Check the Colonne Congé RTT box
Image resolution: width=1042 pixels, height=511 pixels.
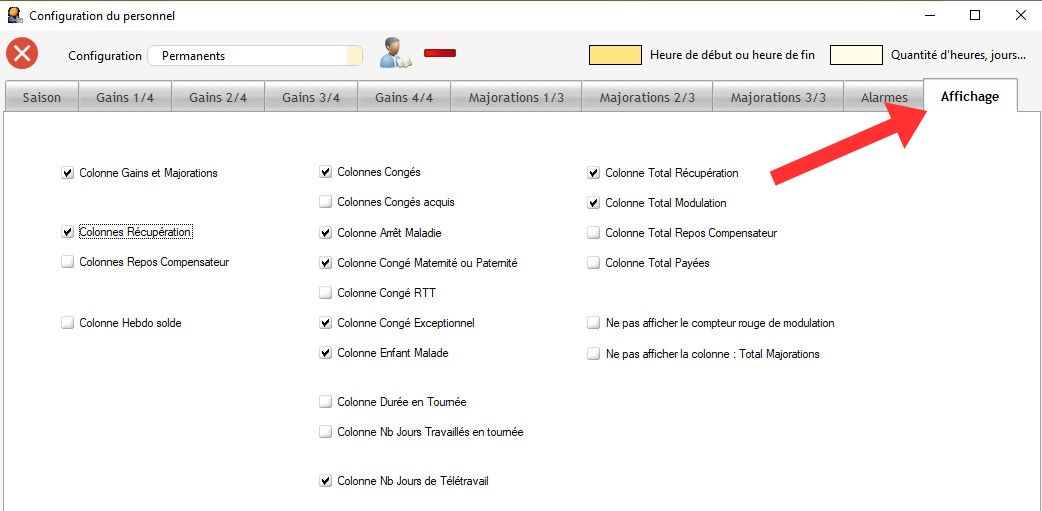[x=326, y=293]
